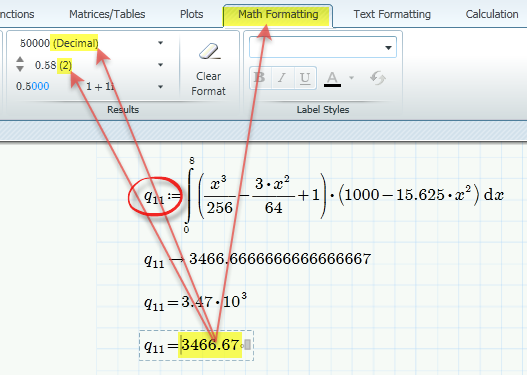527x375 pixels.
Task: Toggle Bold label style
Action: [x=260, y=78]
